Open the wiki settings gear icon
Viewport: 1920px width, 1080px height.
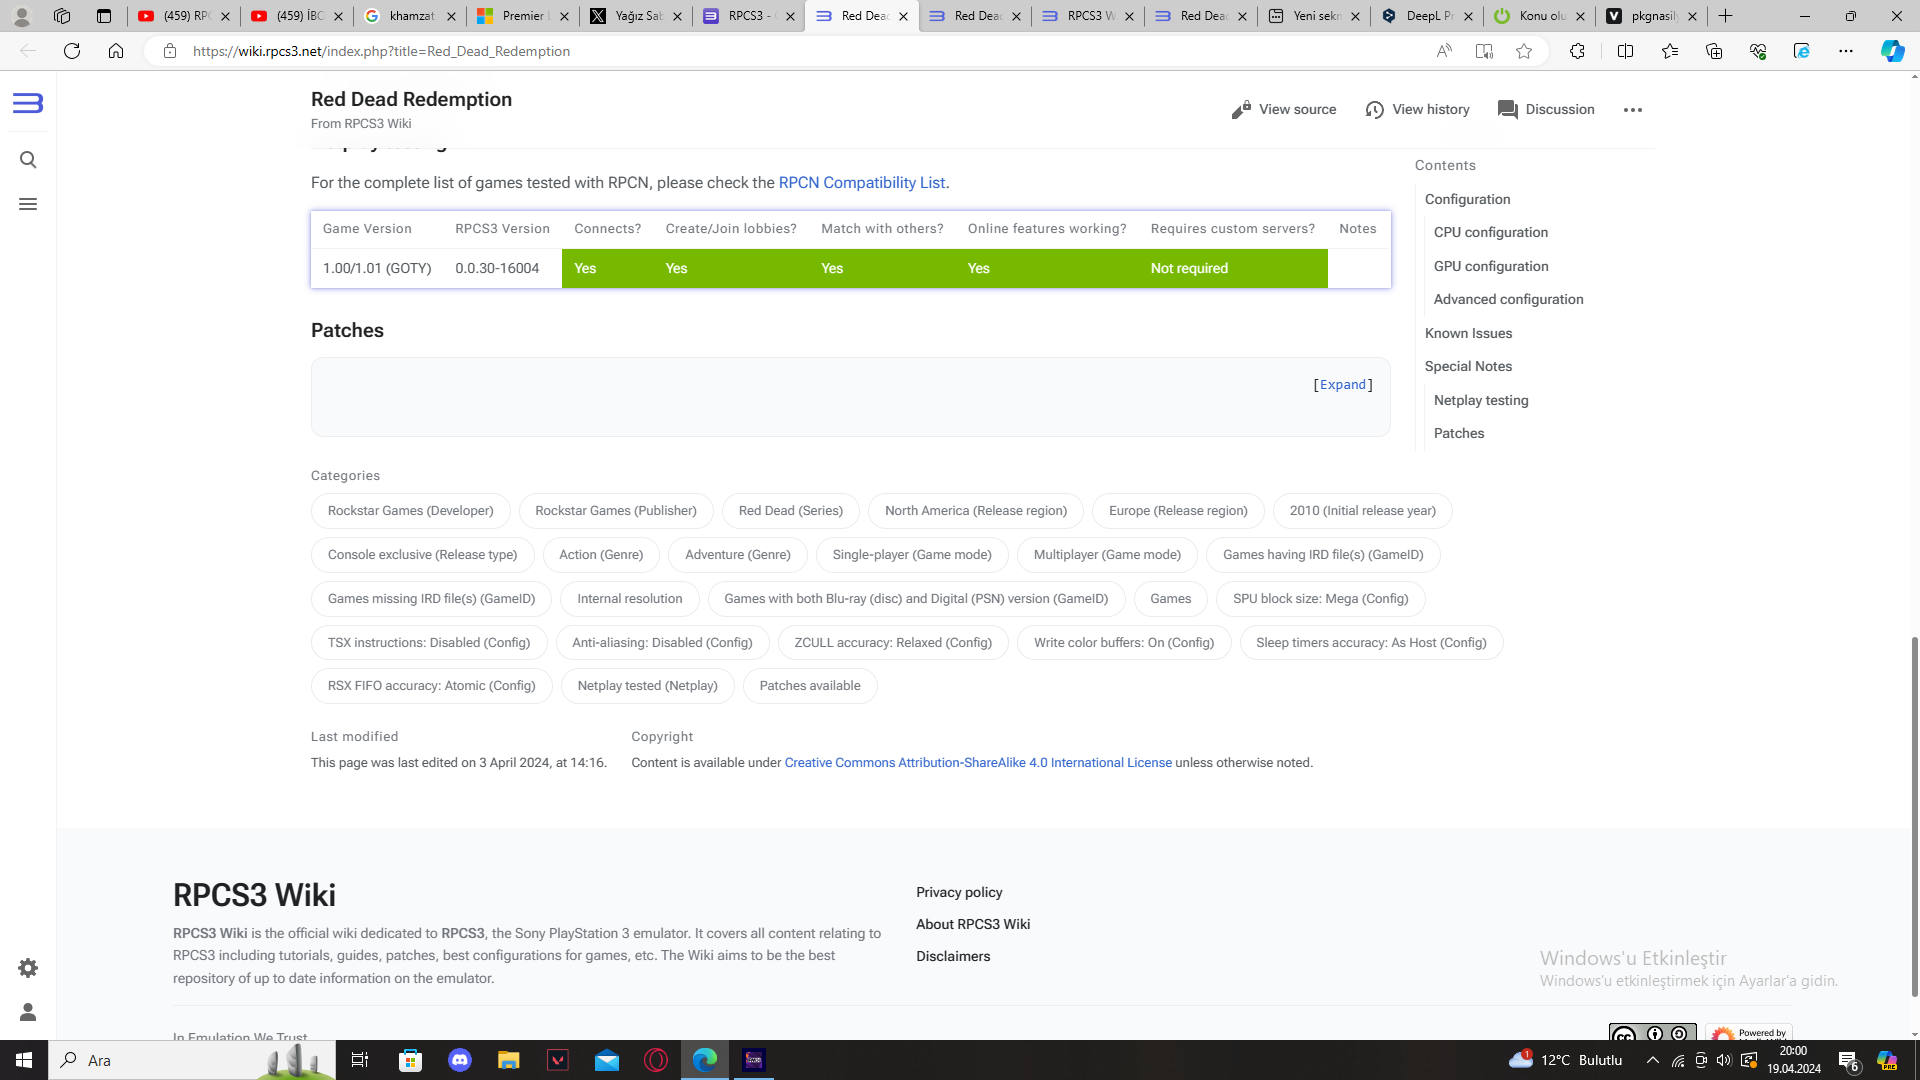28,968
